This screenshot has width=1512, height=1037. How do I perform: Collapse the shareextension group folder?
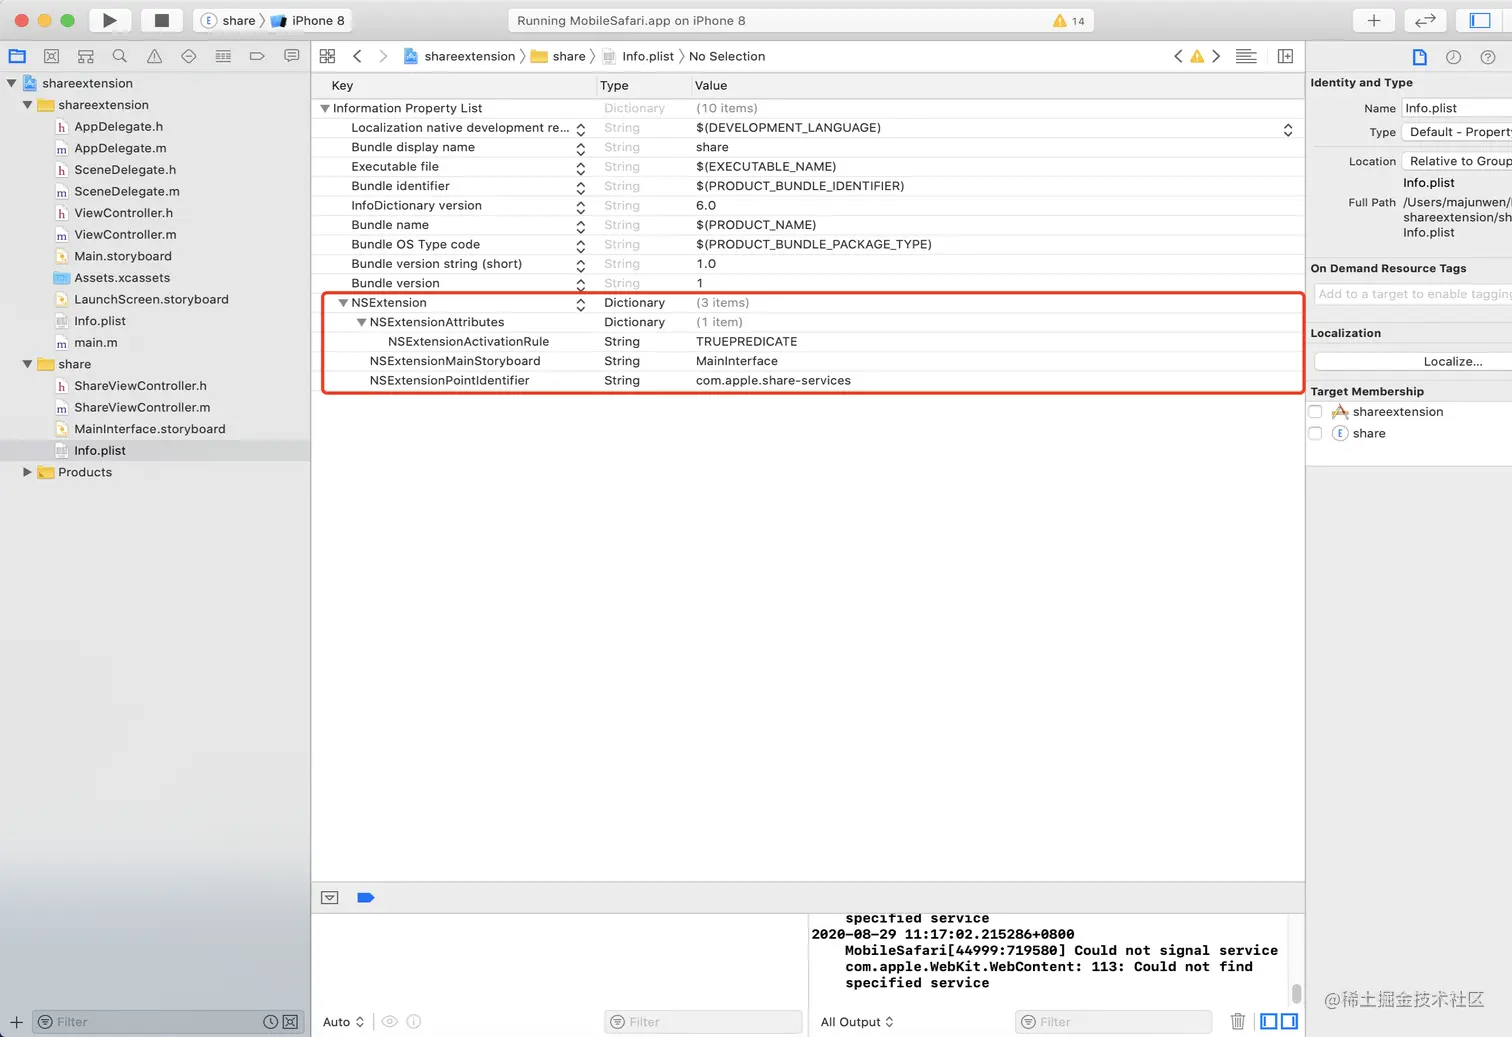click(28, 105)
